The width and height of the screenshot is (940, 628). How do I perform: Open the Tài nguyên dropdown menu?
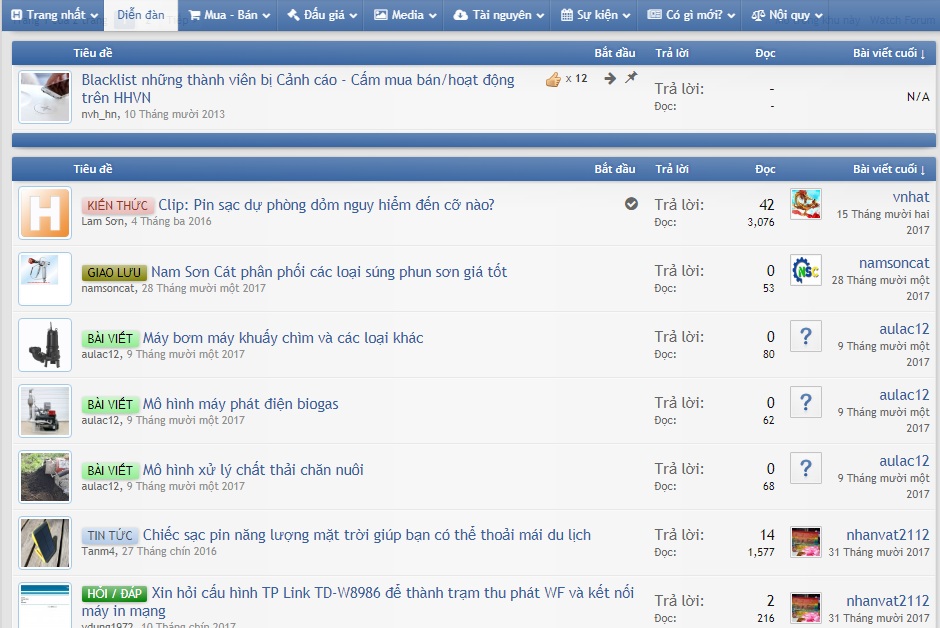pyautogui.click(x=500, y=15)
